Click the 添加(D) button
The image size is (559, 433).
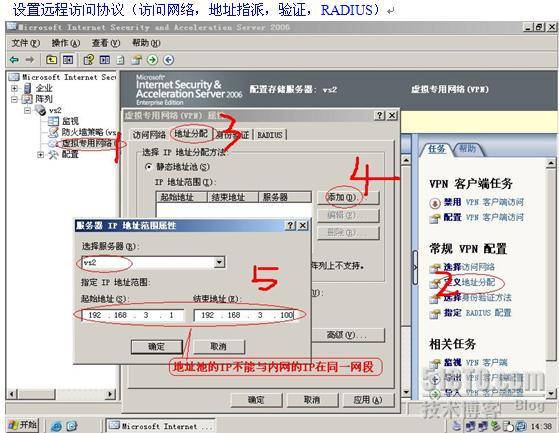pos(348,197)
